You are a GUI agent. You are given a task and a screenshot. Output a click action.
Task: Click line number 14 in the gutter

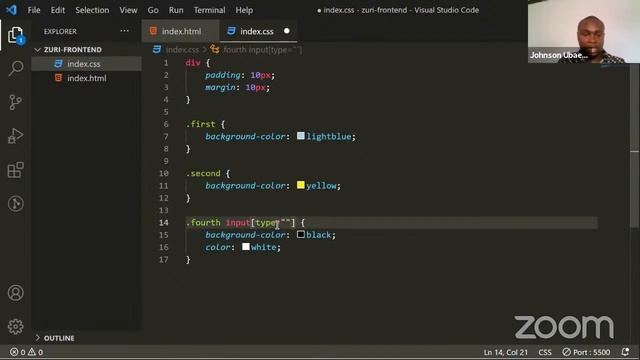pyautogui.click(x=164, y=222)
